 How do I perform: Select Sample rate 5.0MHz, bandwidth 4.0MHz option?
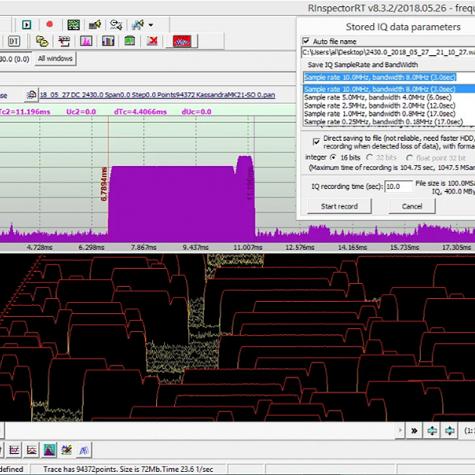pos(378,97)
